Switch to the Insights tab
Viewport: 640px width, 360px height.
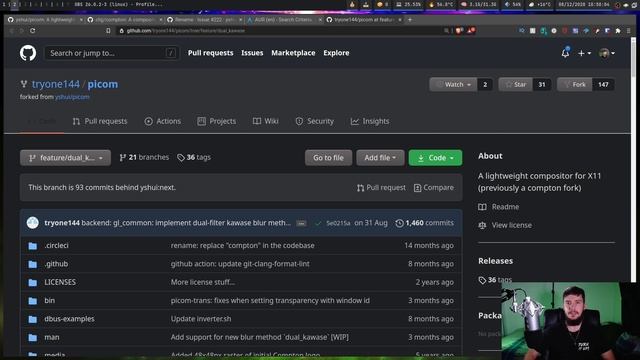[370, 121]
